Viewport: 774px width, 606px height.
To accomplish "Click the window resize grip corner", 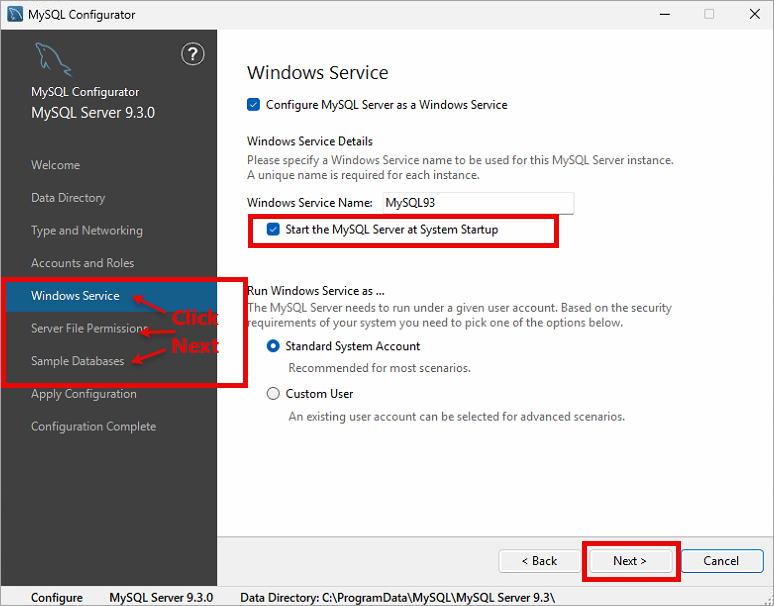I will pos(768,601).
